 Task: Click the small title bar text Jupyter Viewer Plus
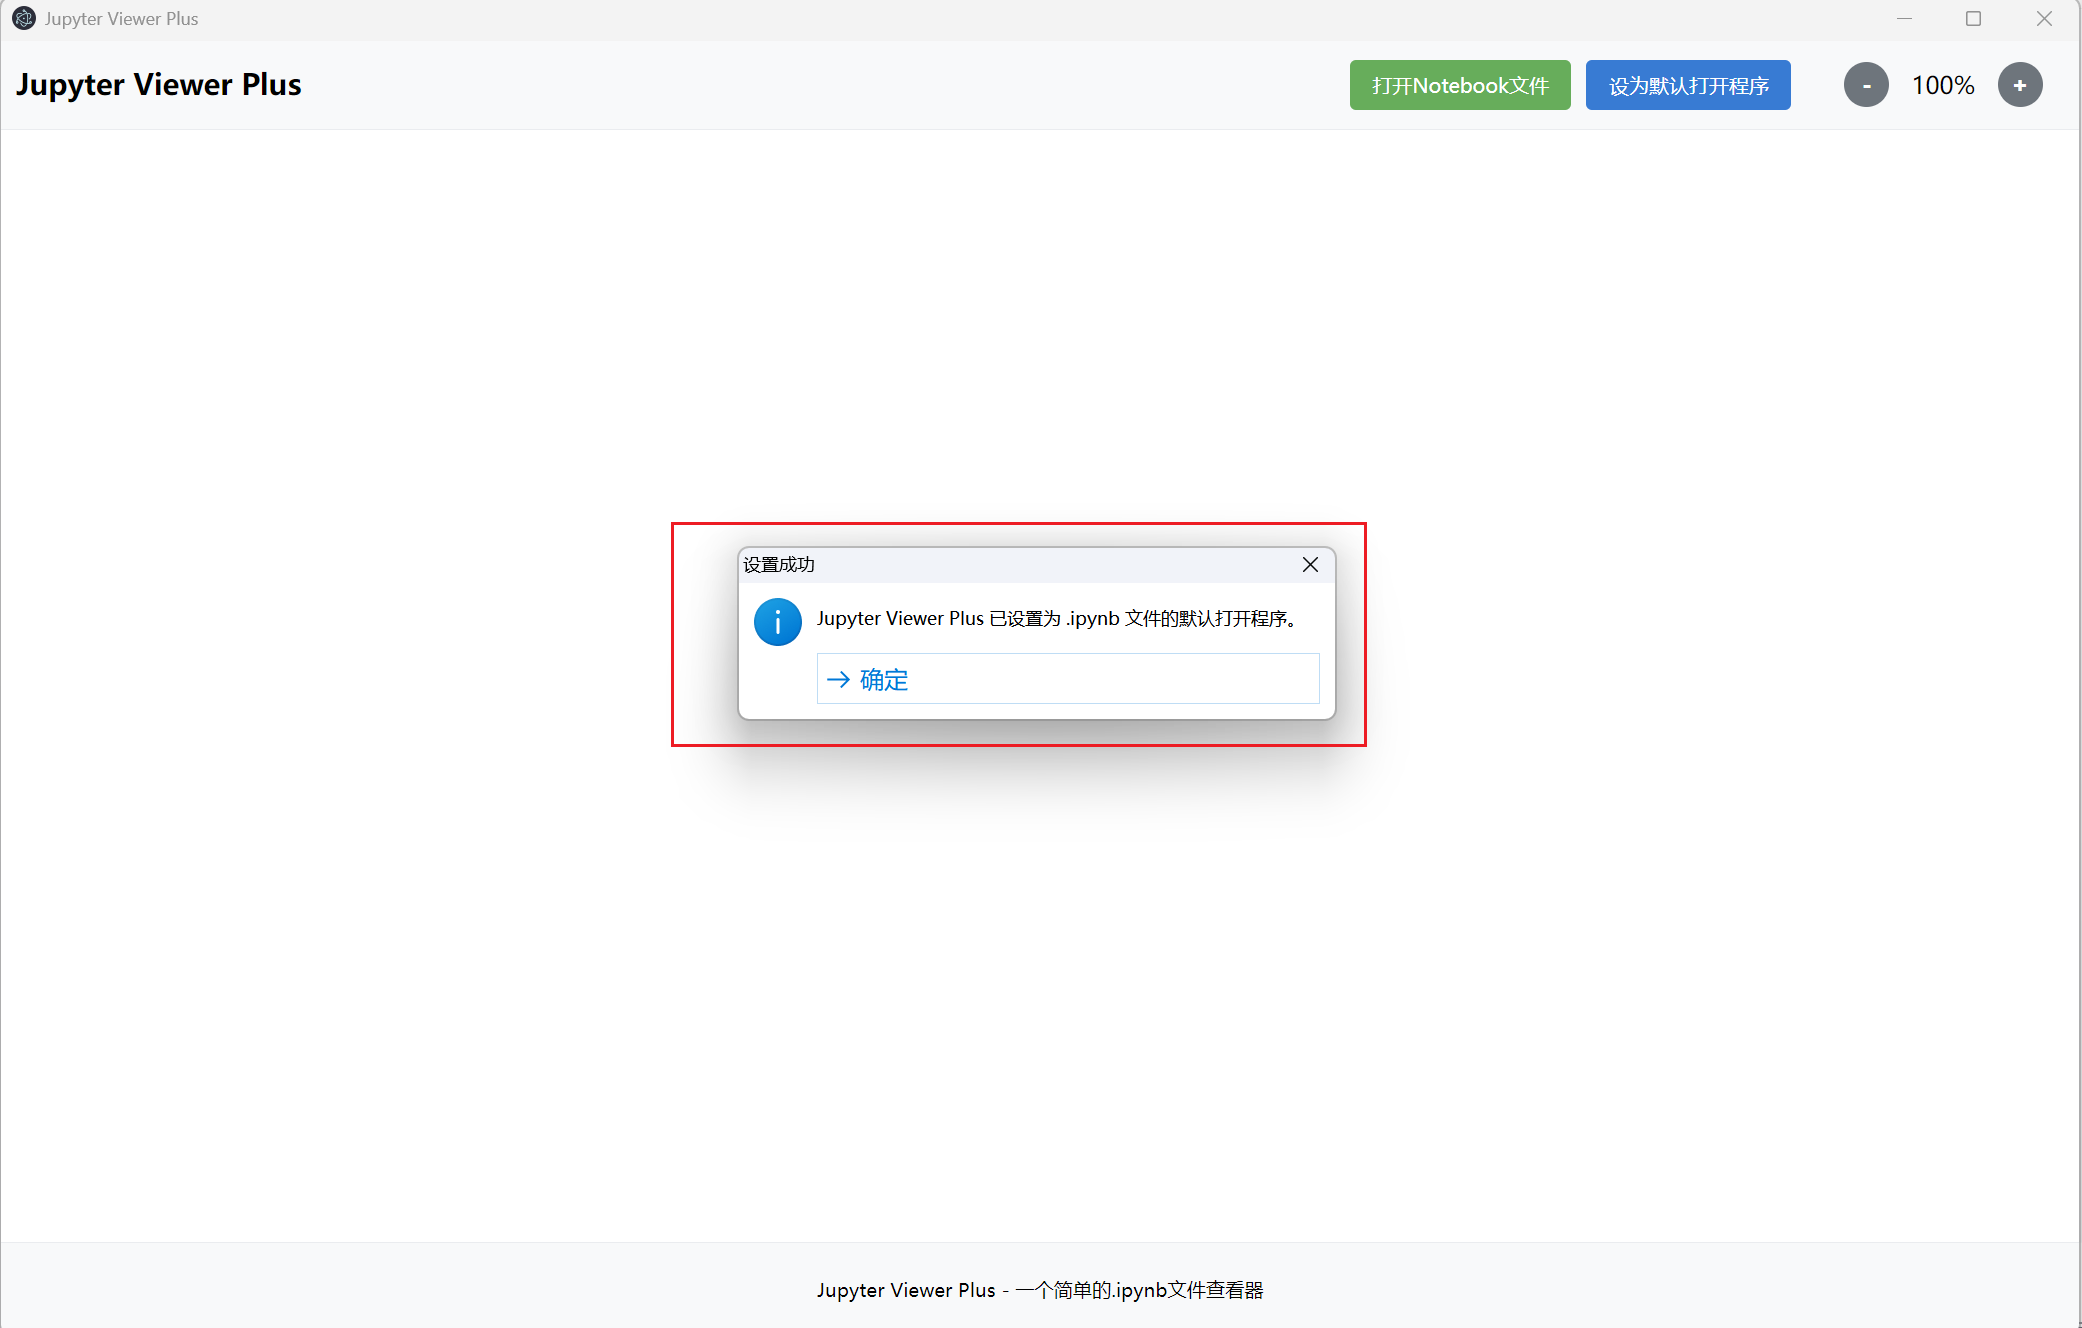[121, 19]
